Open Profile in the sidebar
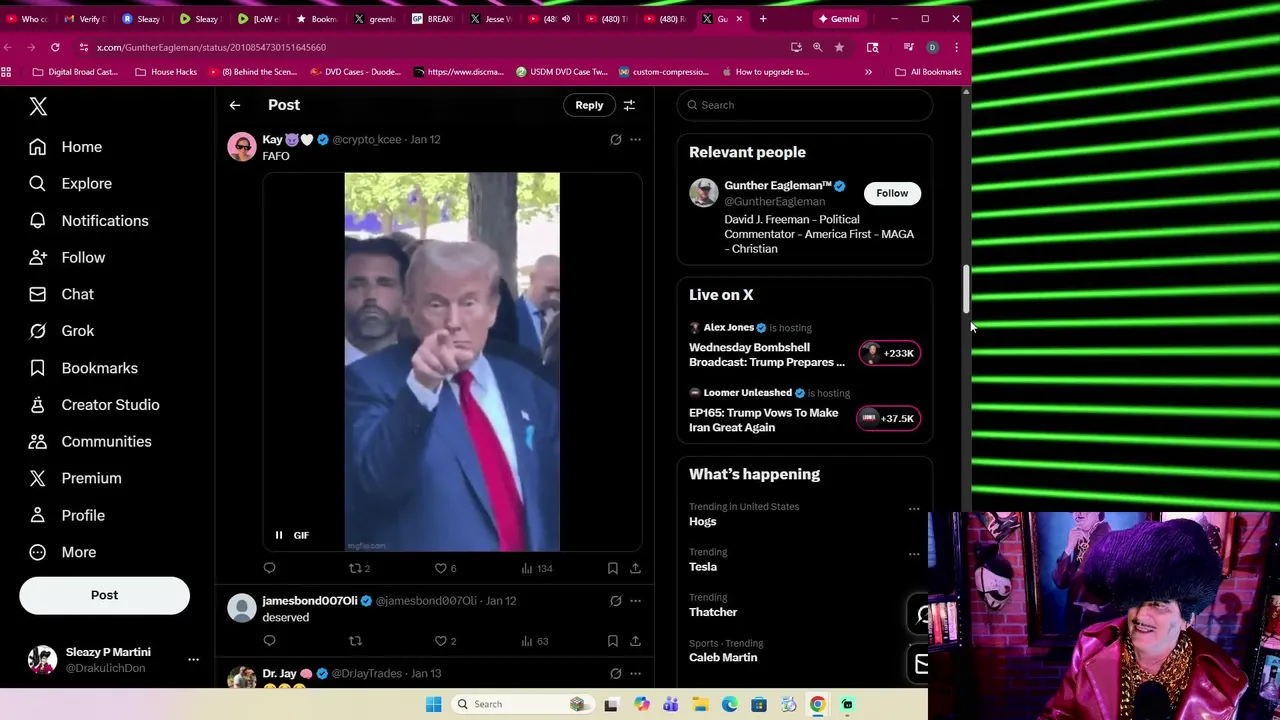The image size is (1280, 720). (66, 515)
